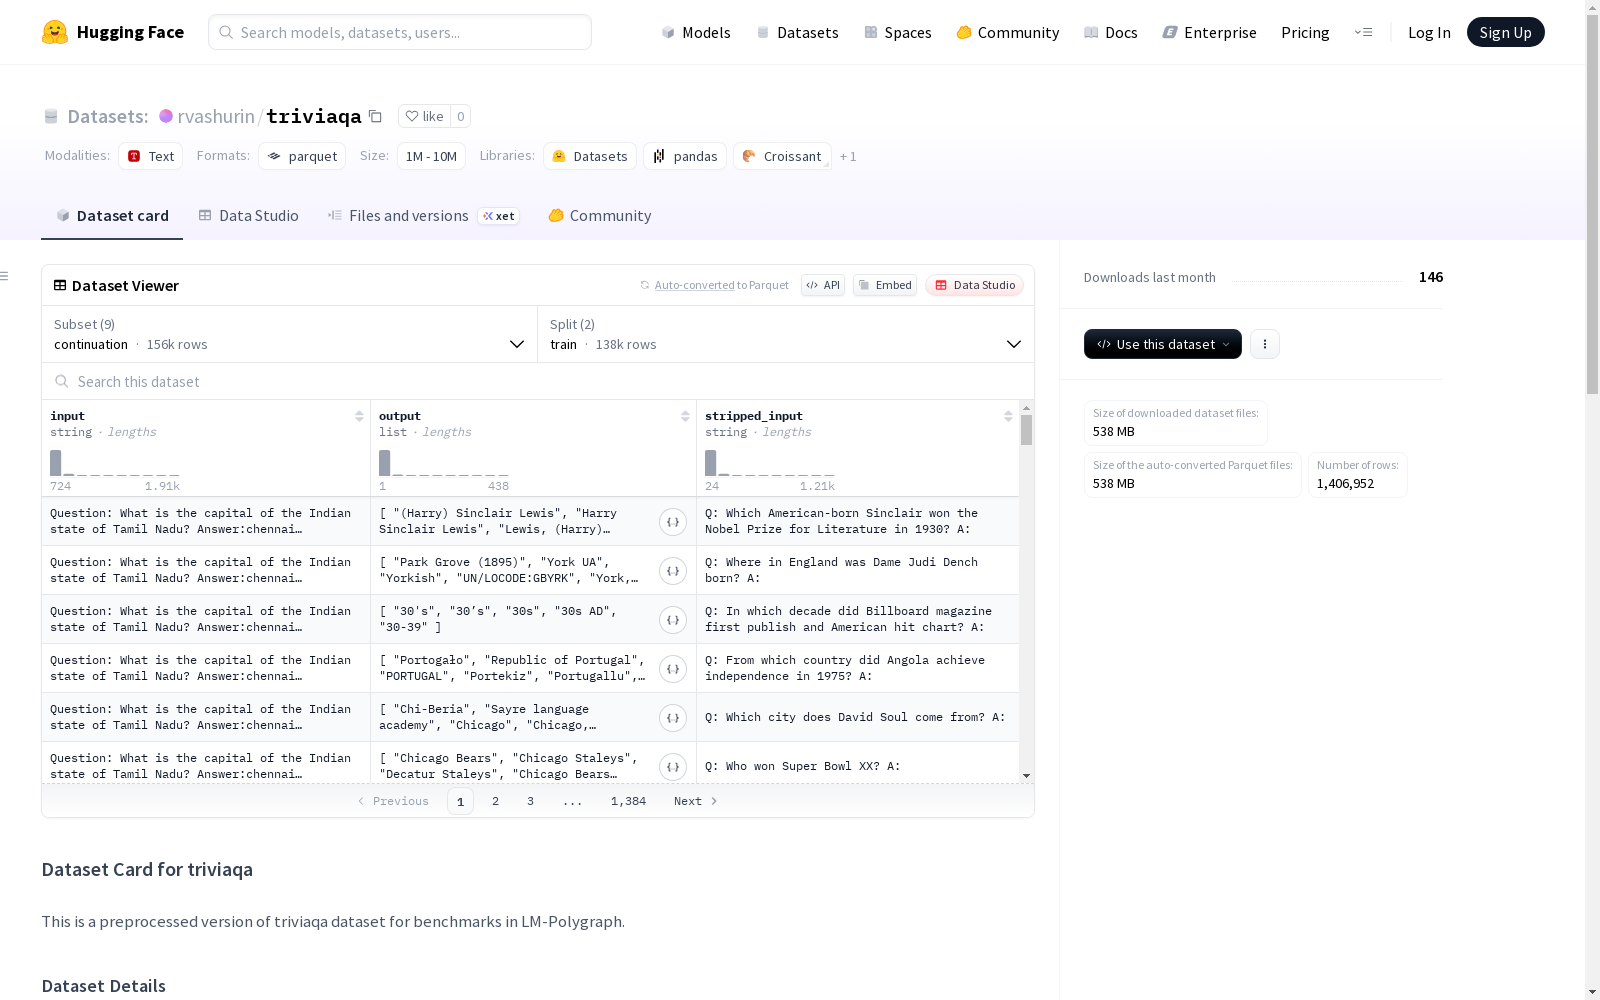Focus the search models, datasets, users field
Viewport: 1600px width, 1000px height.
(x=400, y=32)
